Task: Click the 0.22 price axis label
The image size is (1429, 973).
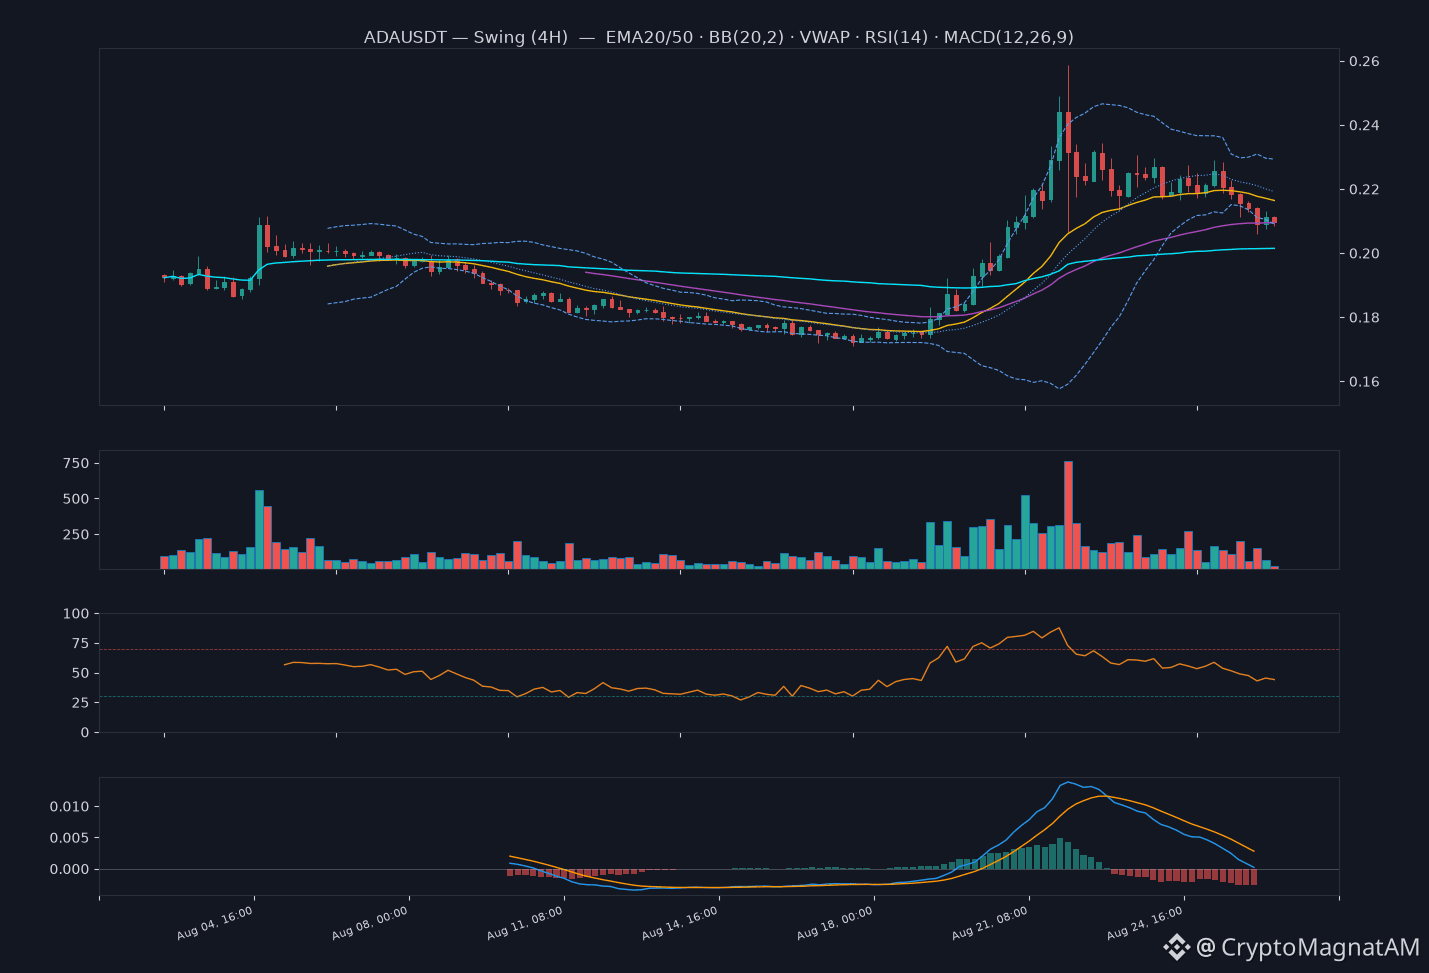Action: coord(1364,190)
